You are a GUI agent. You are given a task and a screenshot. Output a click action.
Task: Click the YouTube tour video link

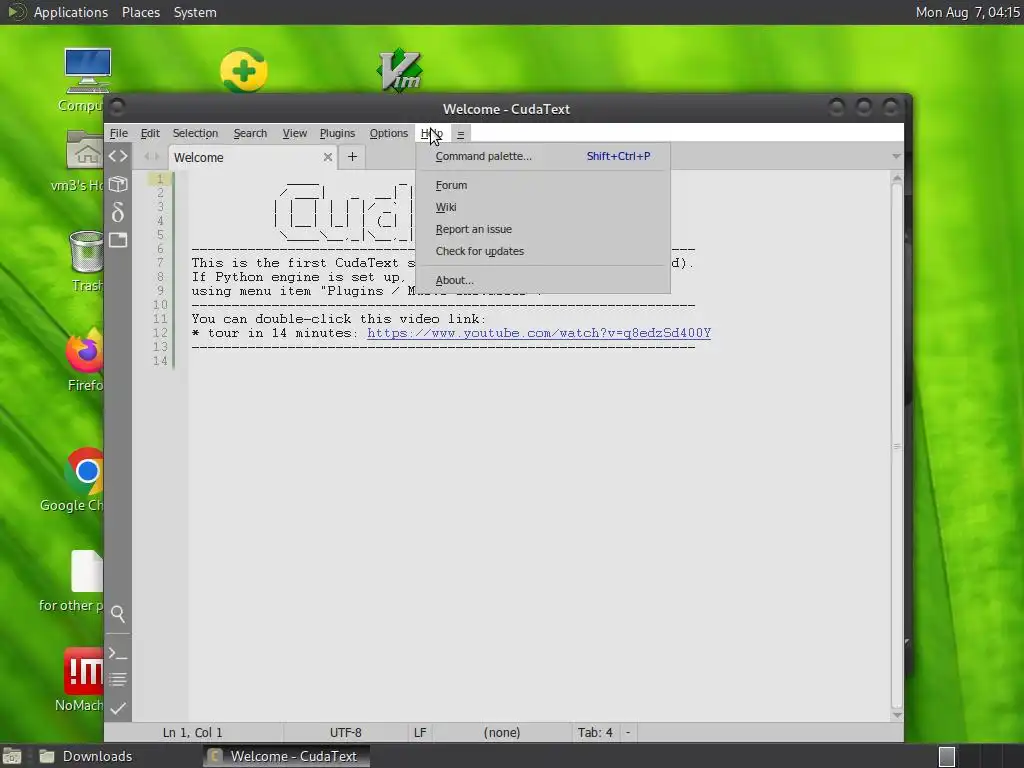point(539,333)
